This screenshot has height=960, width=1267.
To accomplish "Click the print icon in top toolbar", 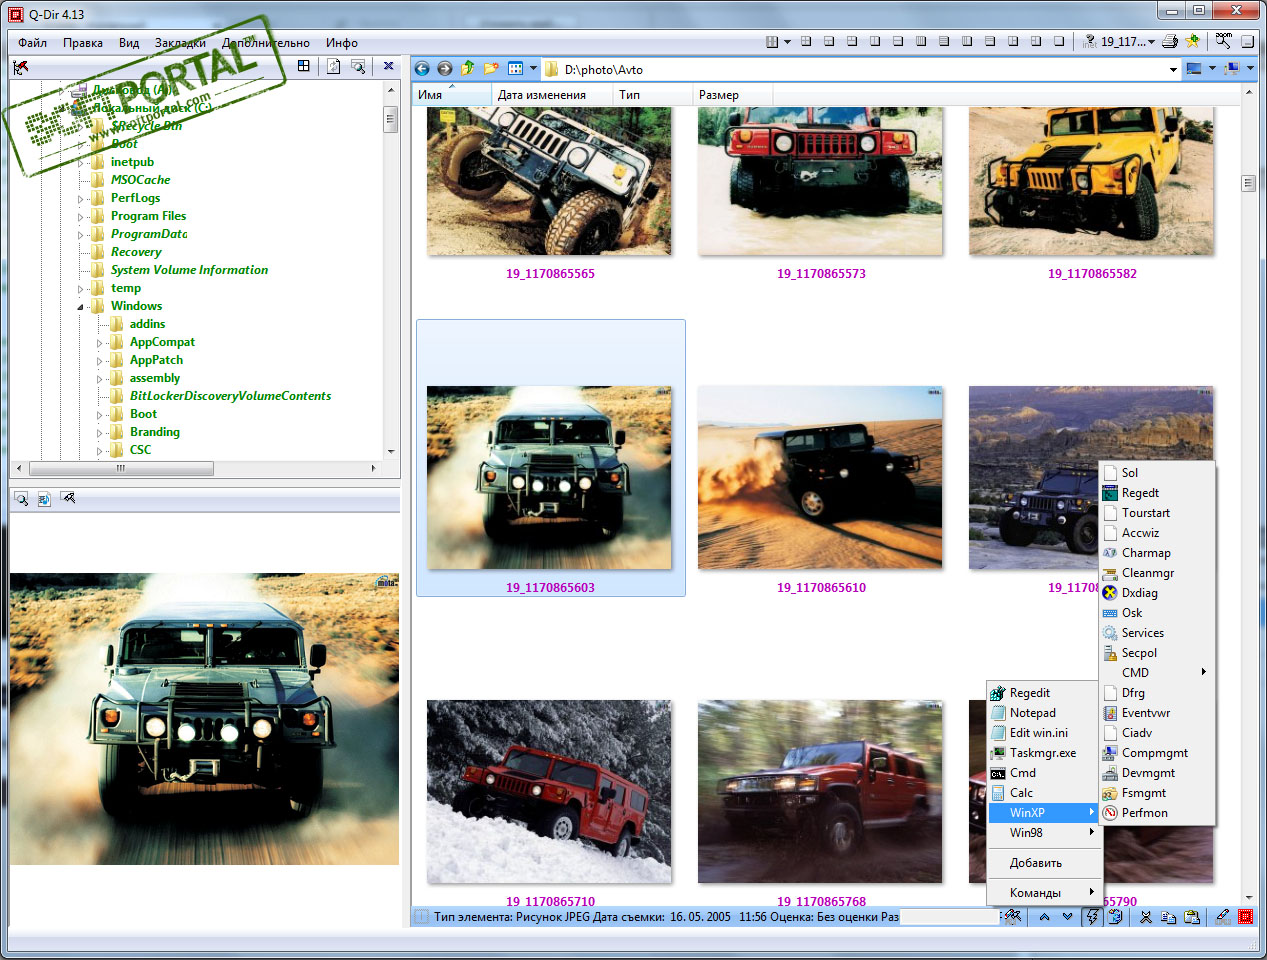I will (x=1170, y=42).
